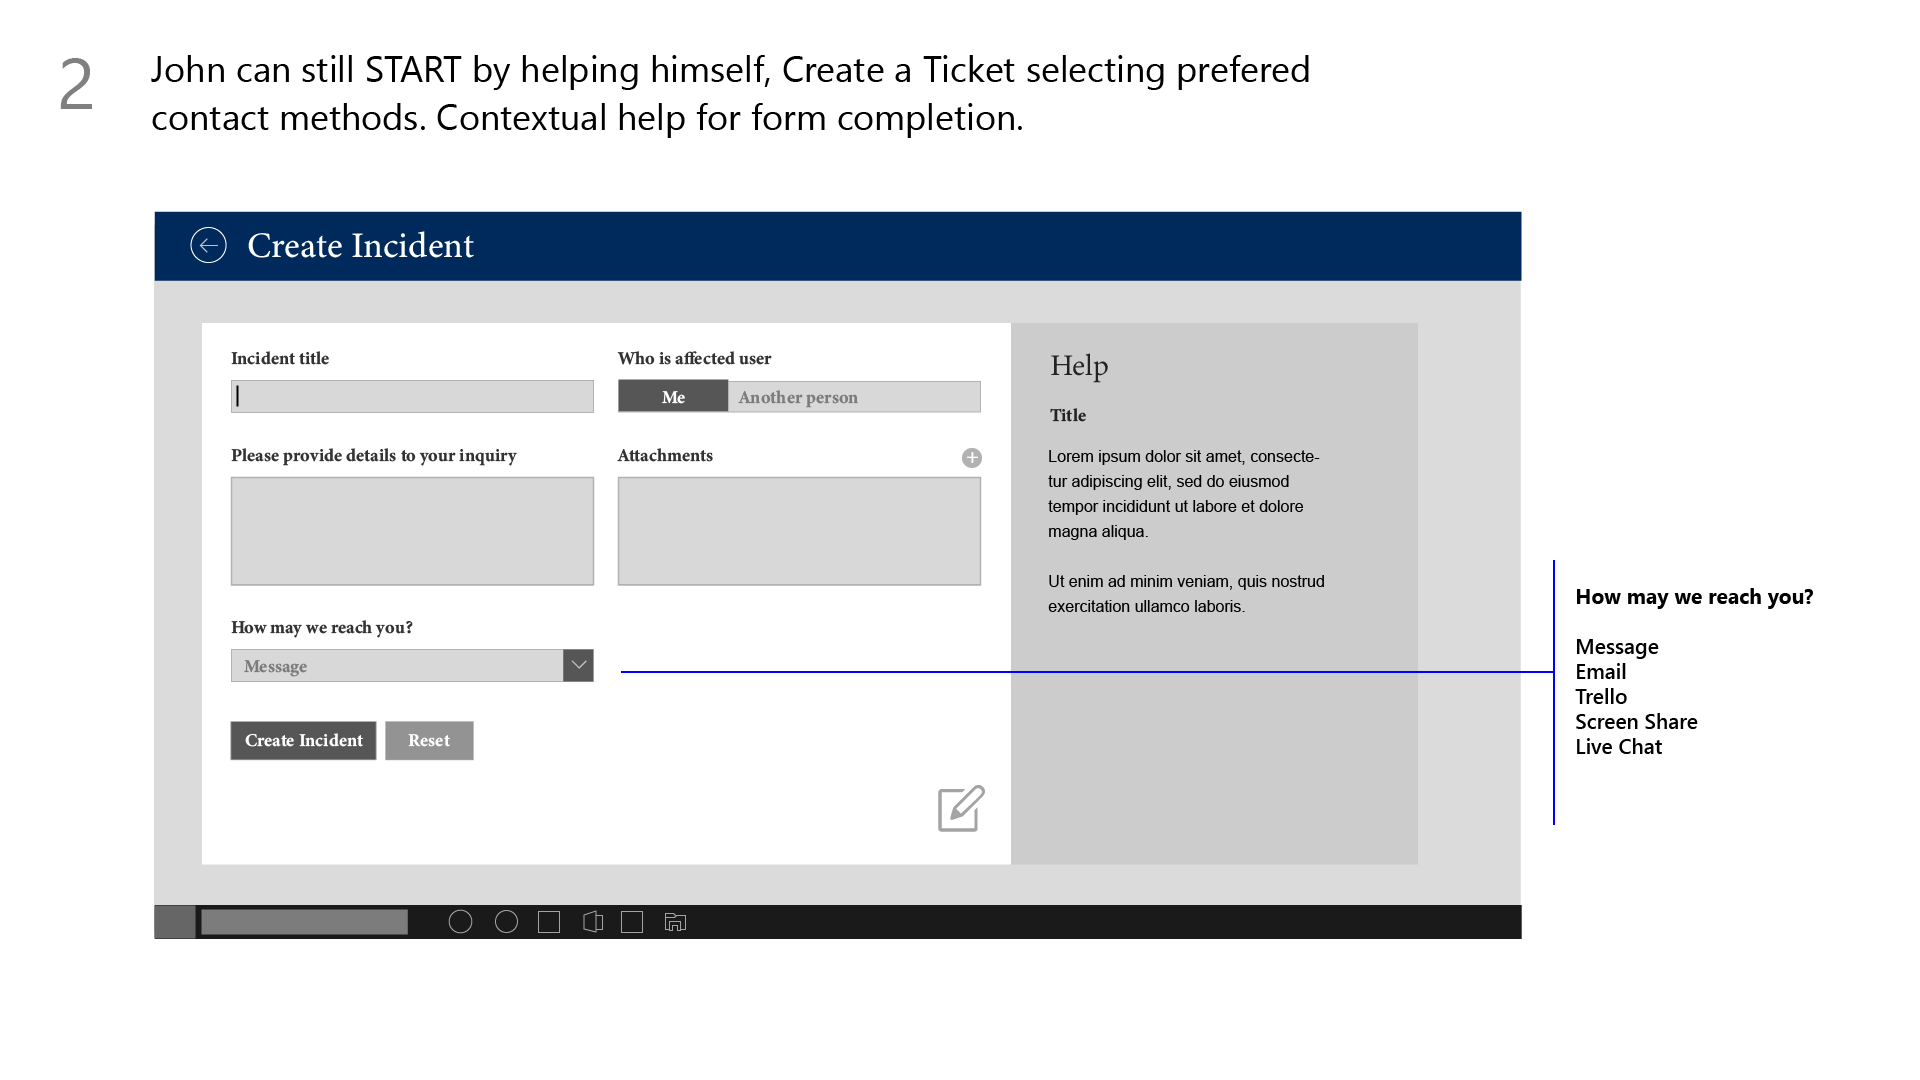Image resolution: width=1920 pixels, height=1080 pixels.
Task: Click into the inquiry details text area
Action: [412, 531]
